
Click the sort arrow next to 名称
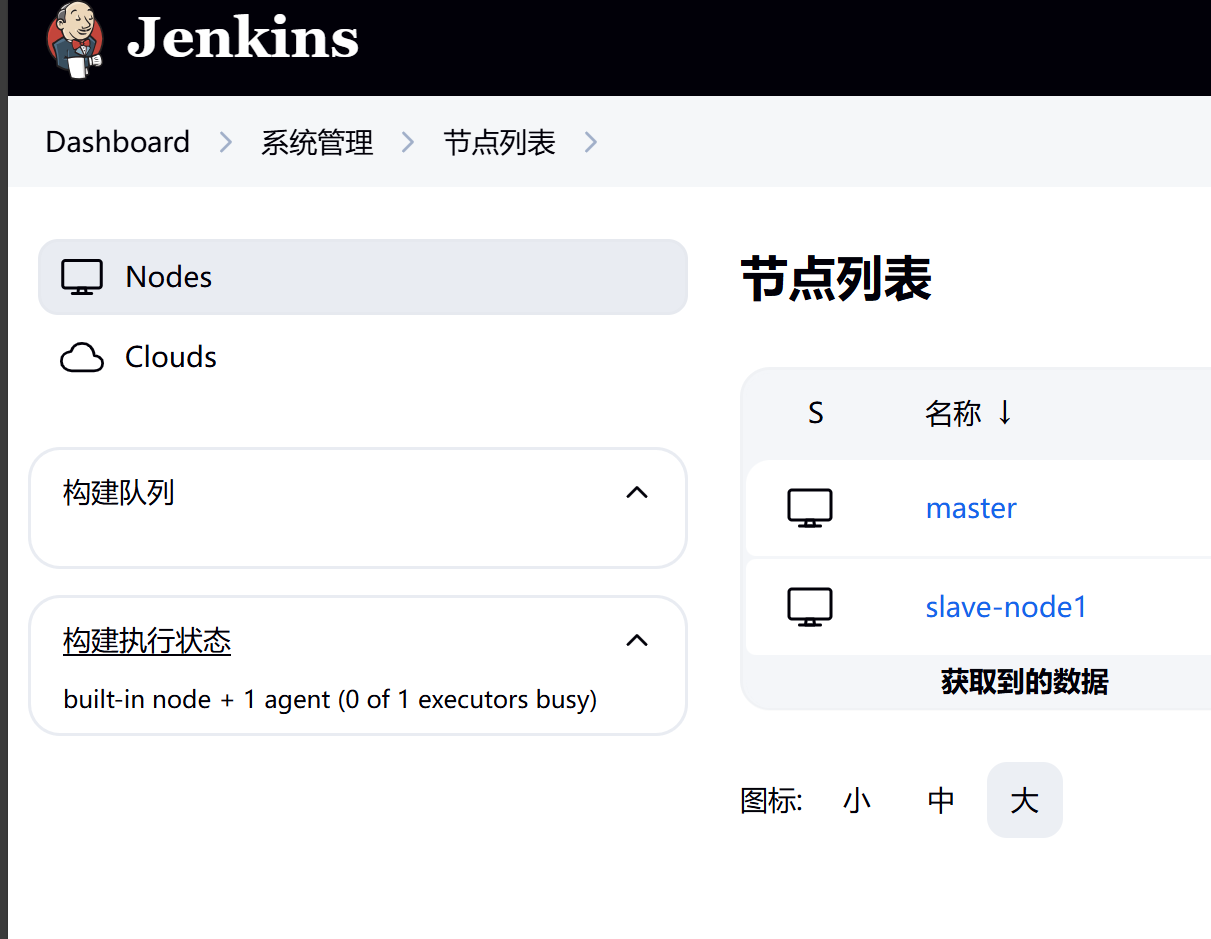1005,412
